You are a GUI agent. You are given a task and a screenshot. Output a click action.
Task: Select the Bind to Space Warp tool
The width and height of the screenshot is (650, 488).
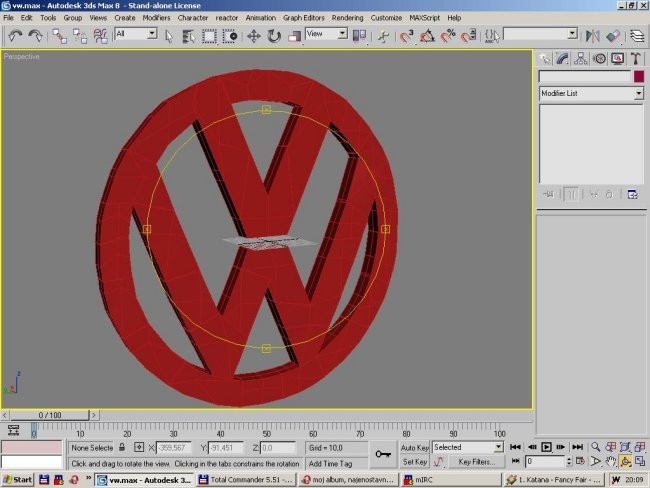pyautogui.click(x=101, y=36)
